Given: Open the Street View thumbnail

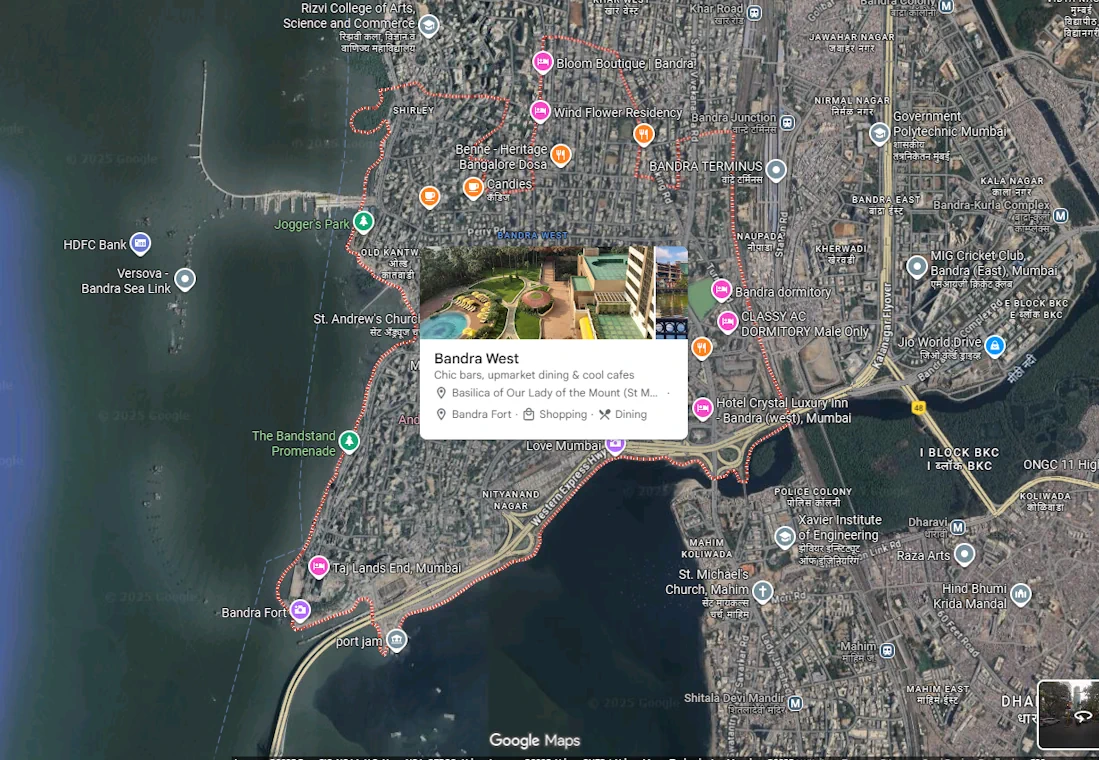Looking at the screenshot, I should 1068,714.
